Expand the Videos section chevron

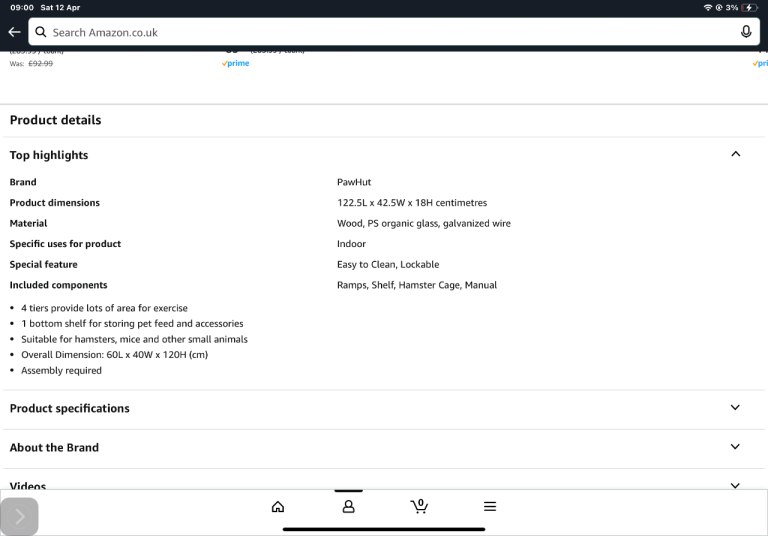[735, 485]
